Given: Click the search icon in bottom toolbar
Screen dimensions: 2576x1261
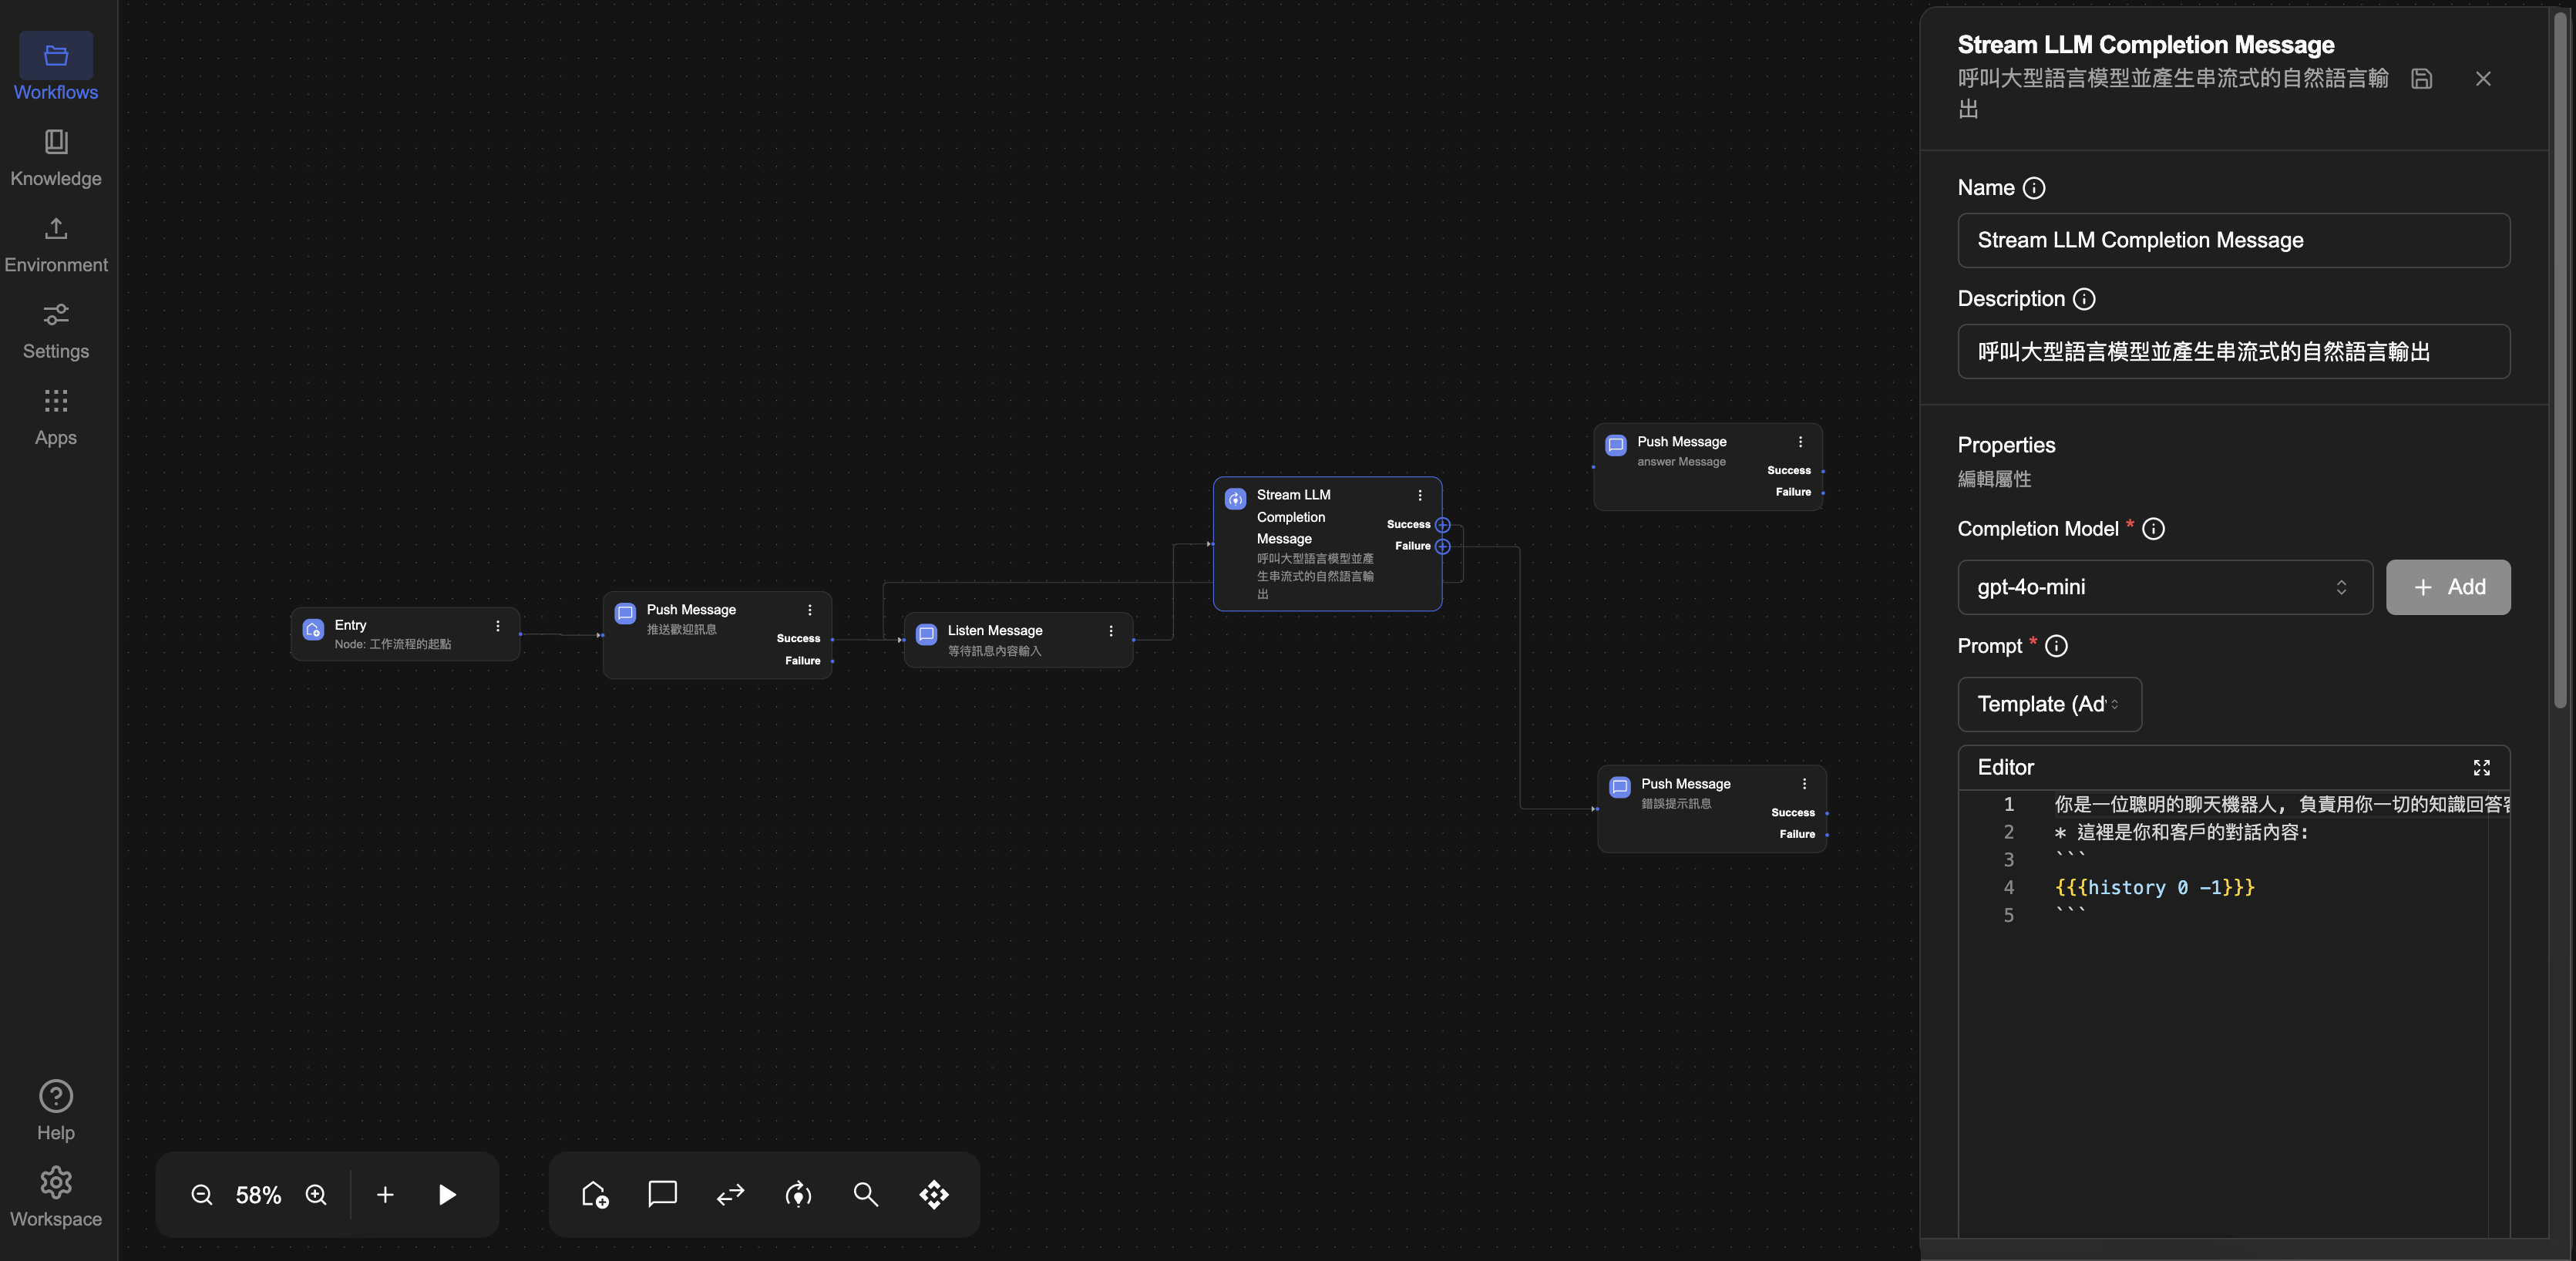Looking at the screenshot, I should tap(865, 1194).
